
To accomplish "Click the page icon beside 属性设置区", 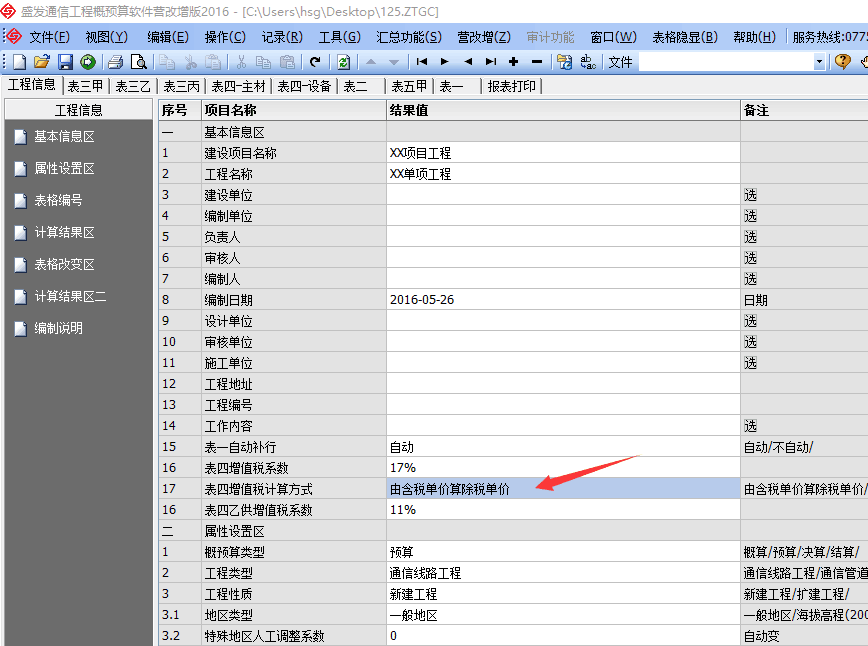I will [x=20, y=169].
